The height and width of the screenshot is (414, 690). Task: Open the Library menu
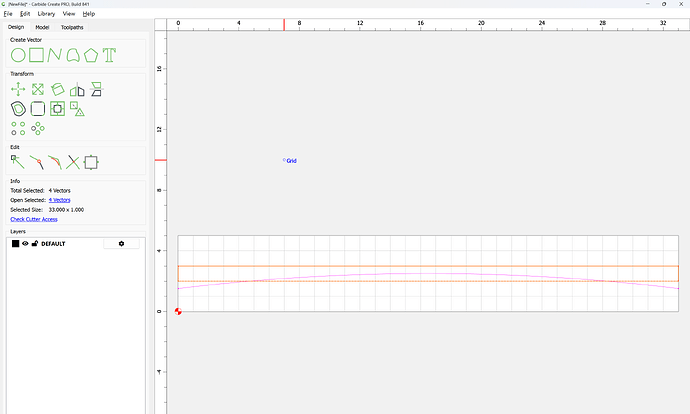(46, 14)
